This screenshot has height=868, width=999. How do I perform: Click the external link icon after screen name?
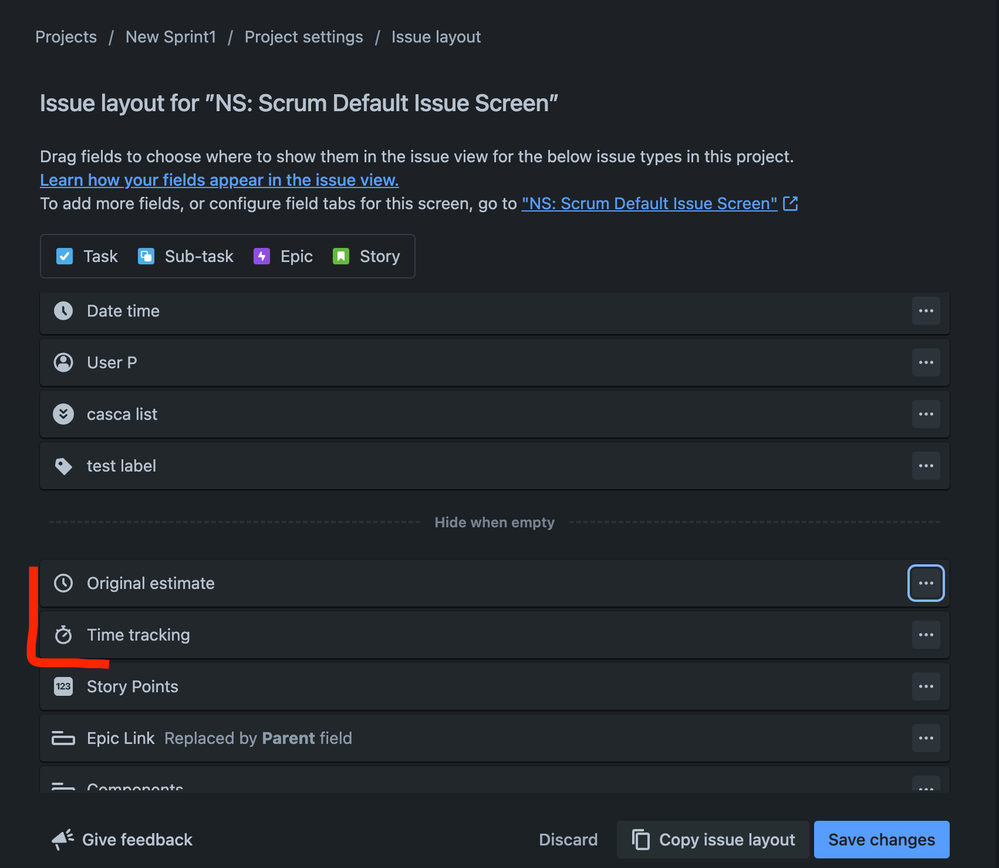click(791, 203)
